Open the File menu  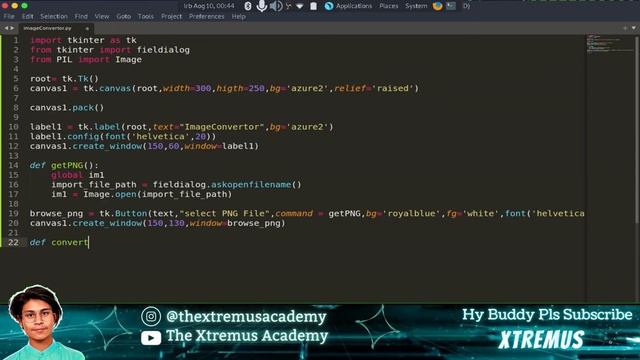pos(9,16)
